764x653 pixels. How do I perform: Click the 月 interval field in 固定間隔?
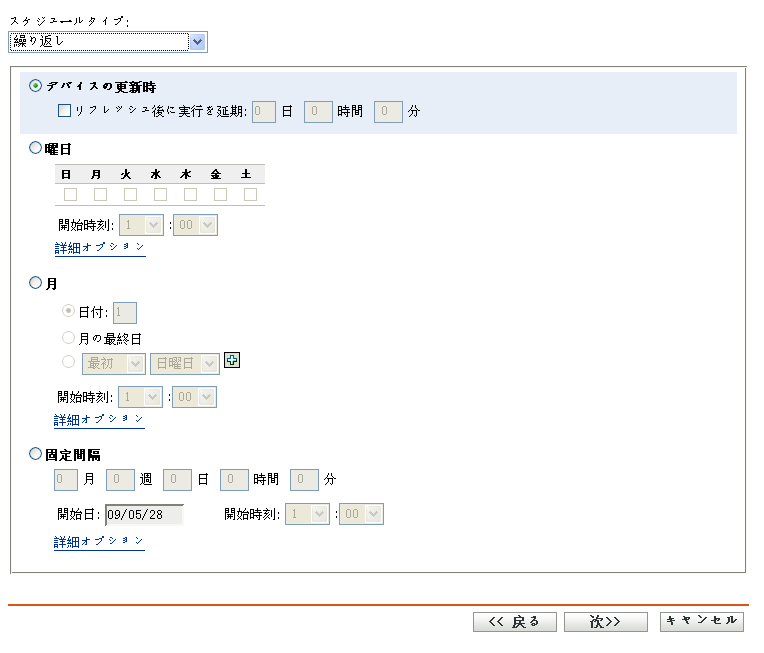tap(66, 480)
